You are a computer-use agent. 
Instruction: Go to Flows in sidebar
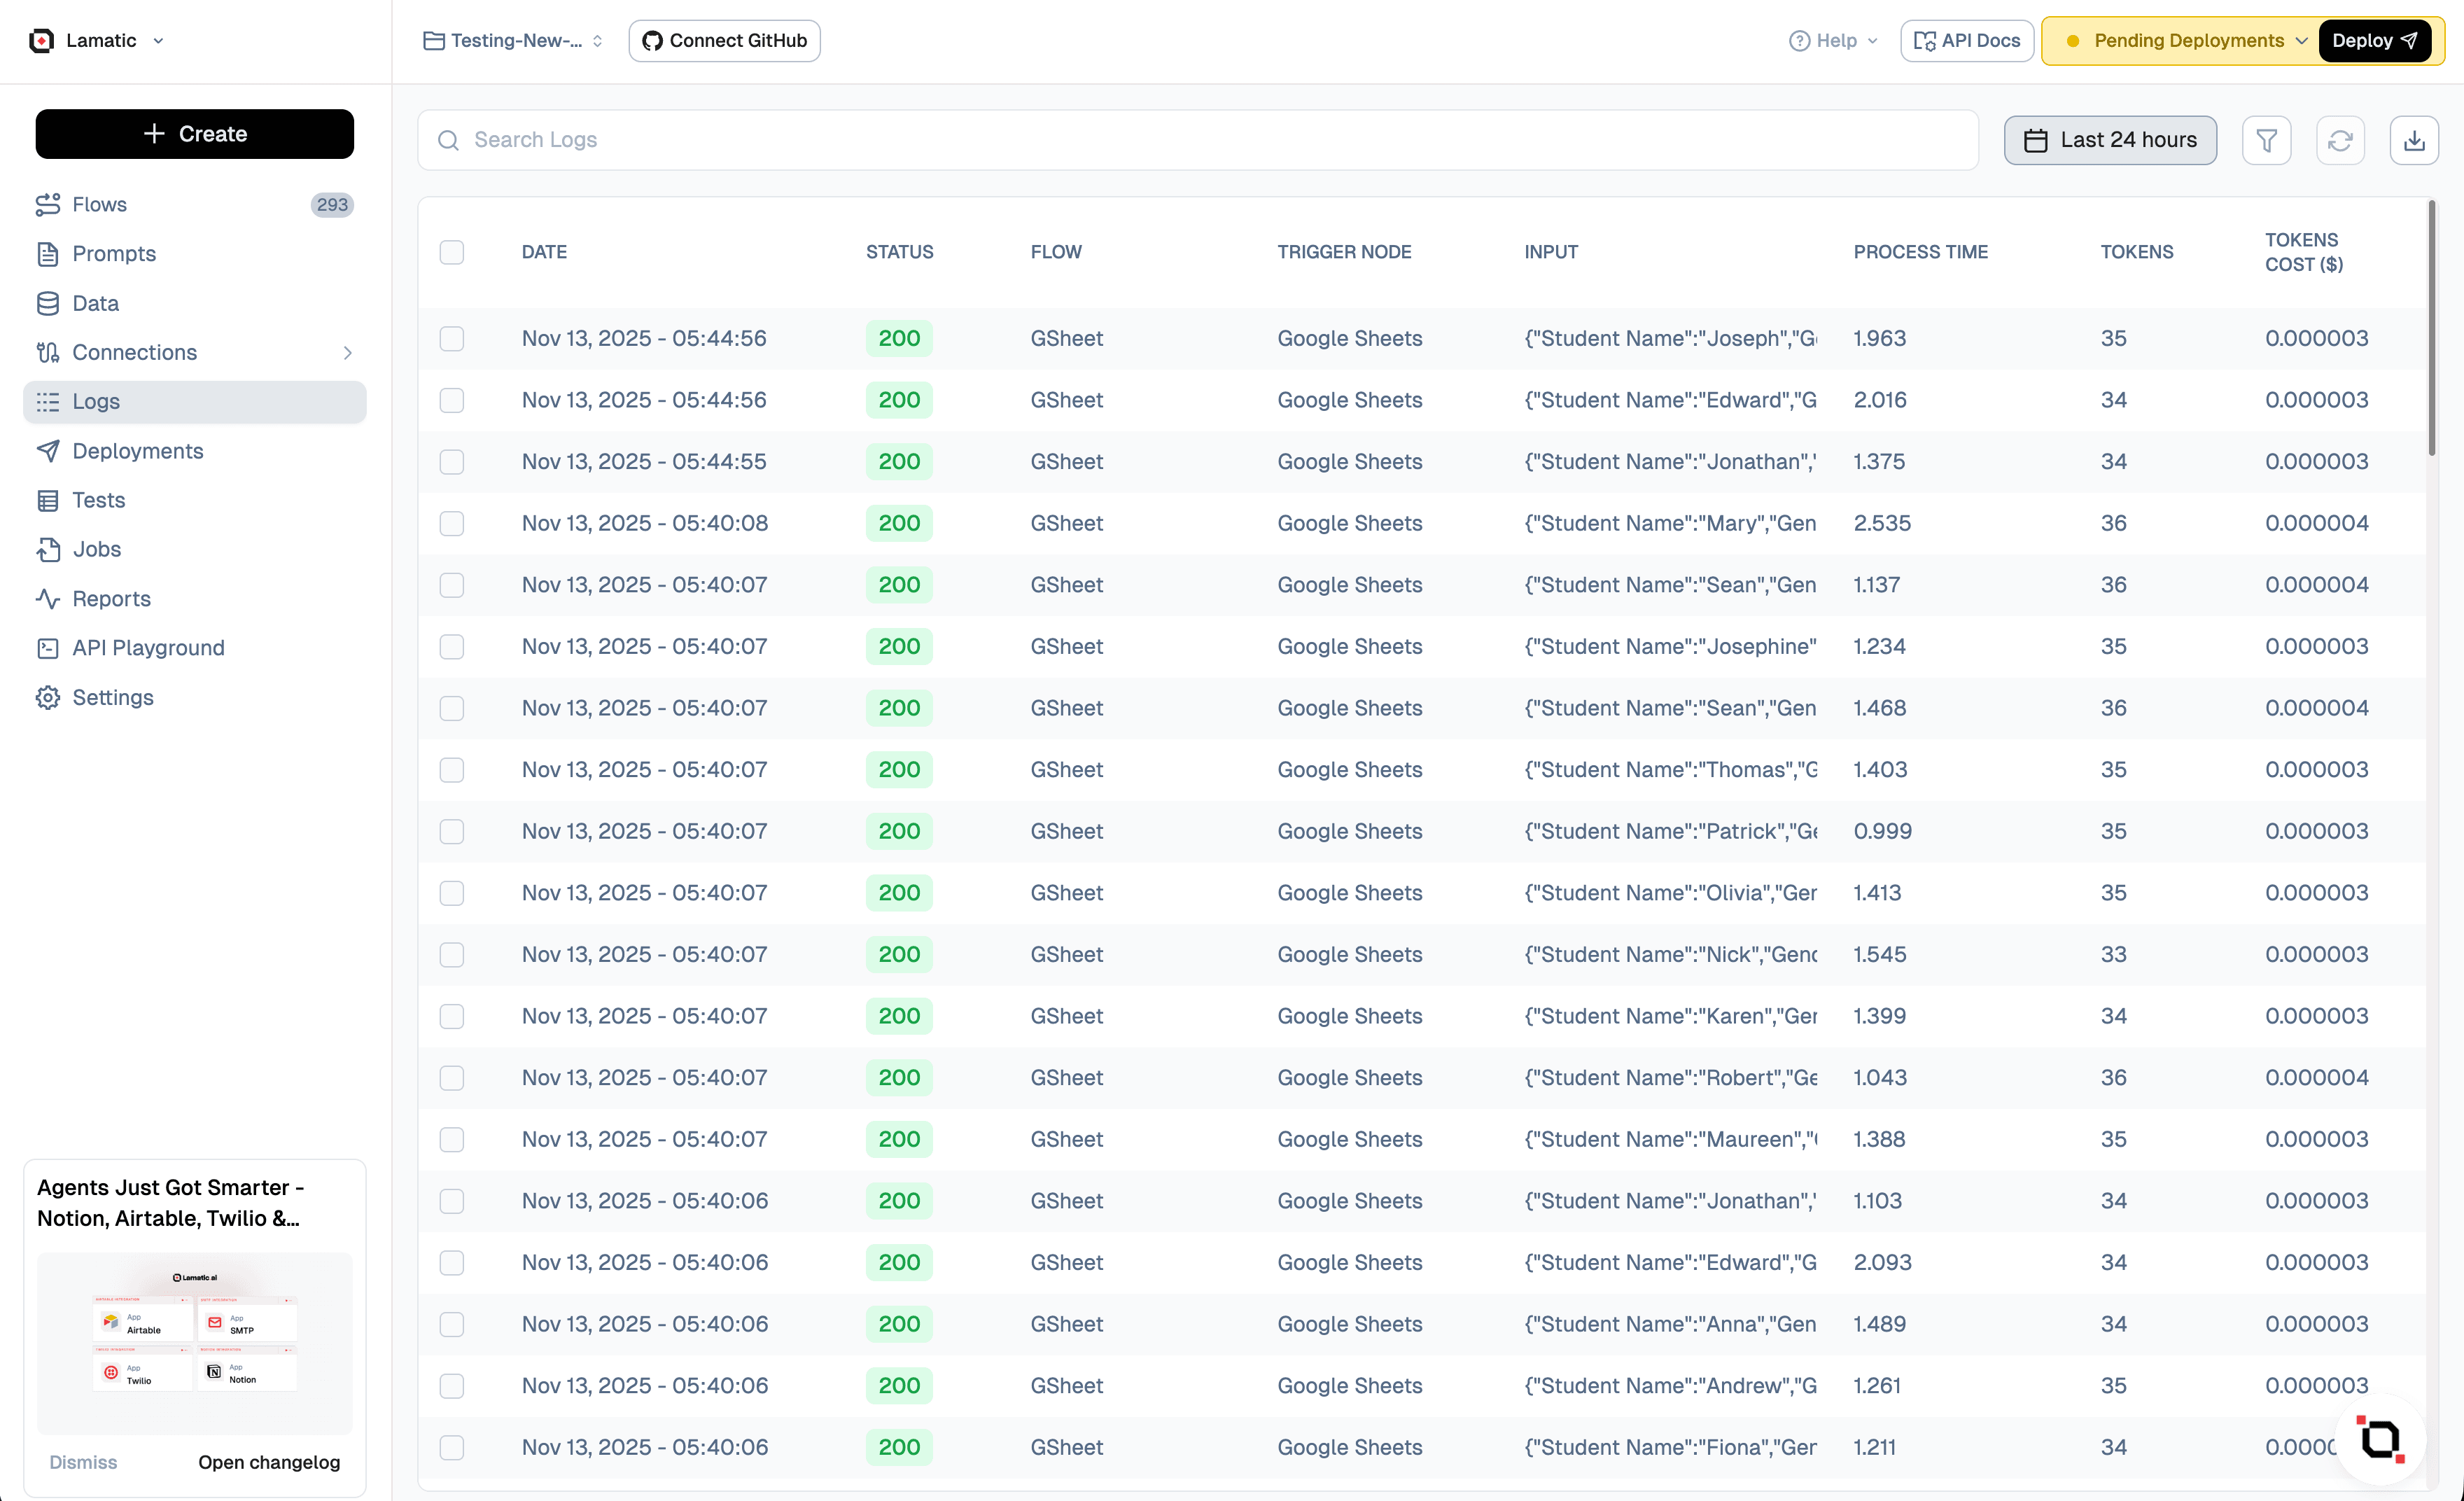pos(99,204)
